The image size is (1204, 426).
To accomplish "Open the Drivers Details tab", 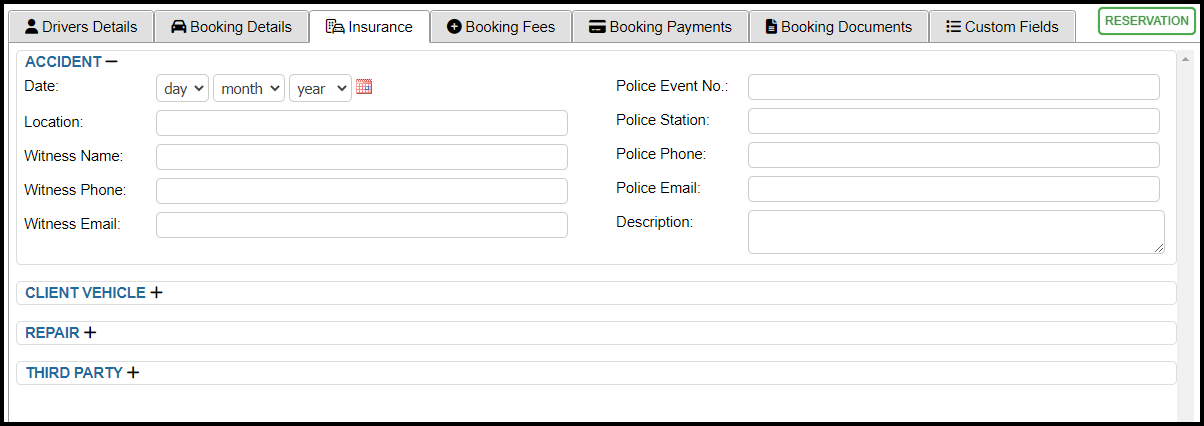I will click(x=85, y=27).
